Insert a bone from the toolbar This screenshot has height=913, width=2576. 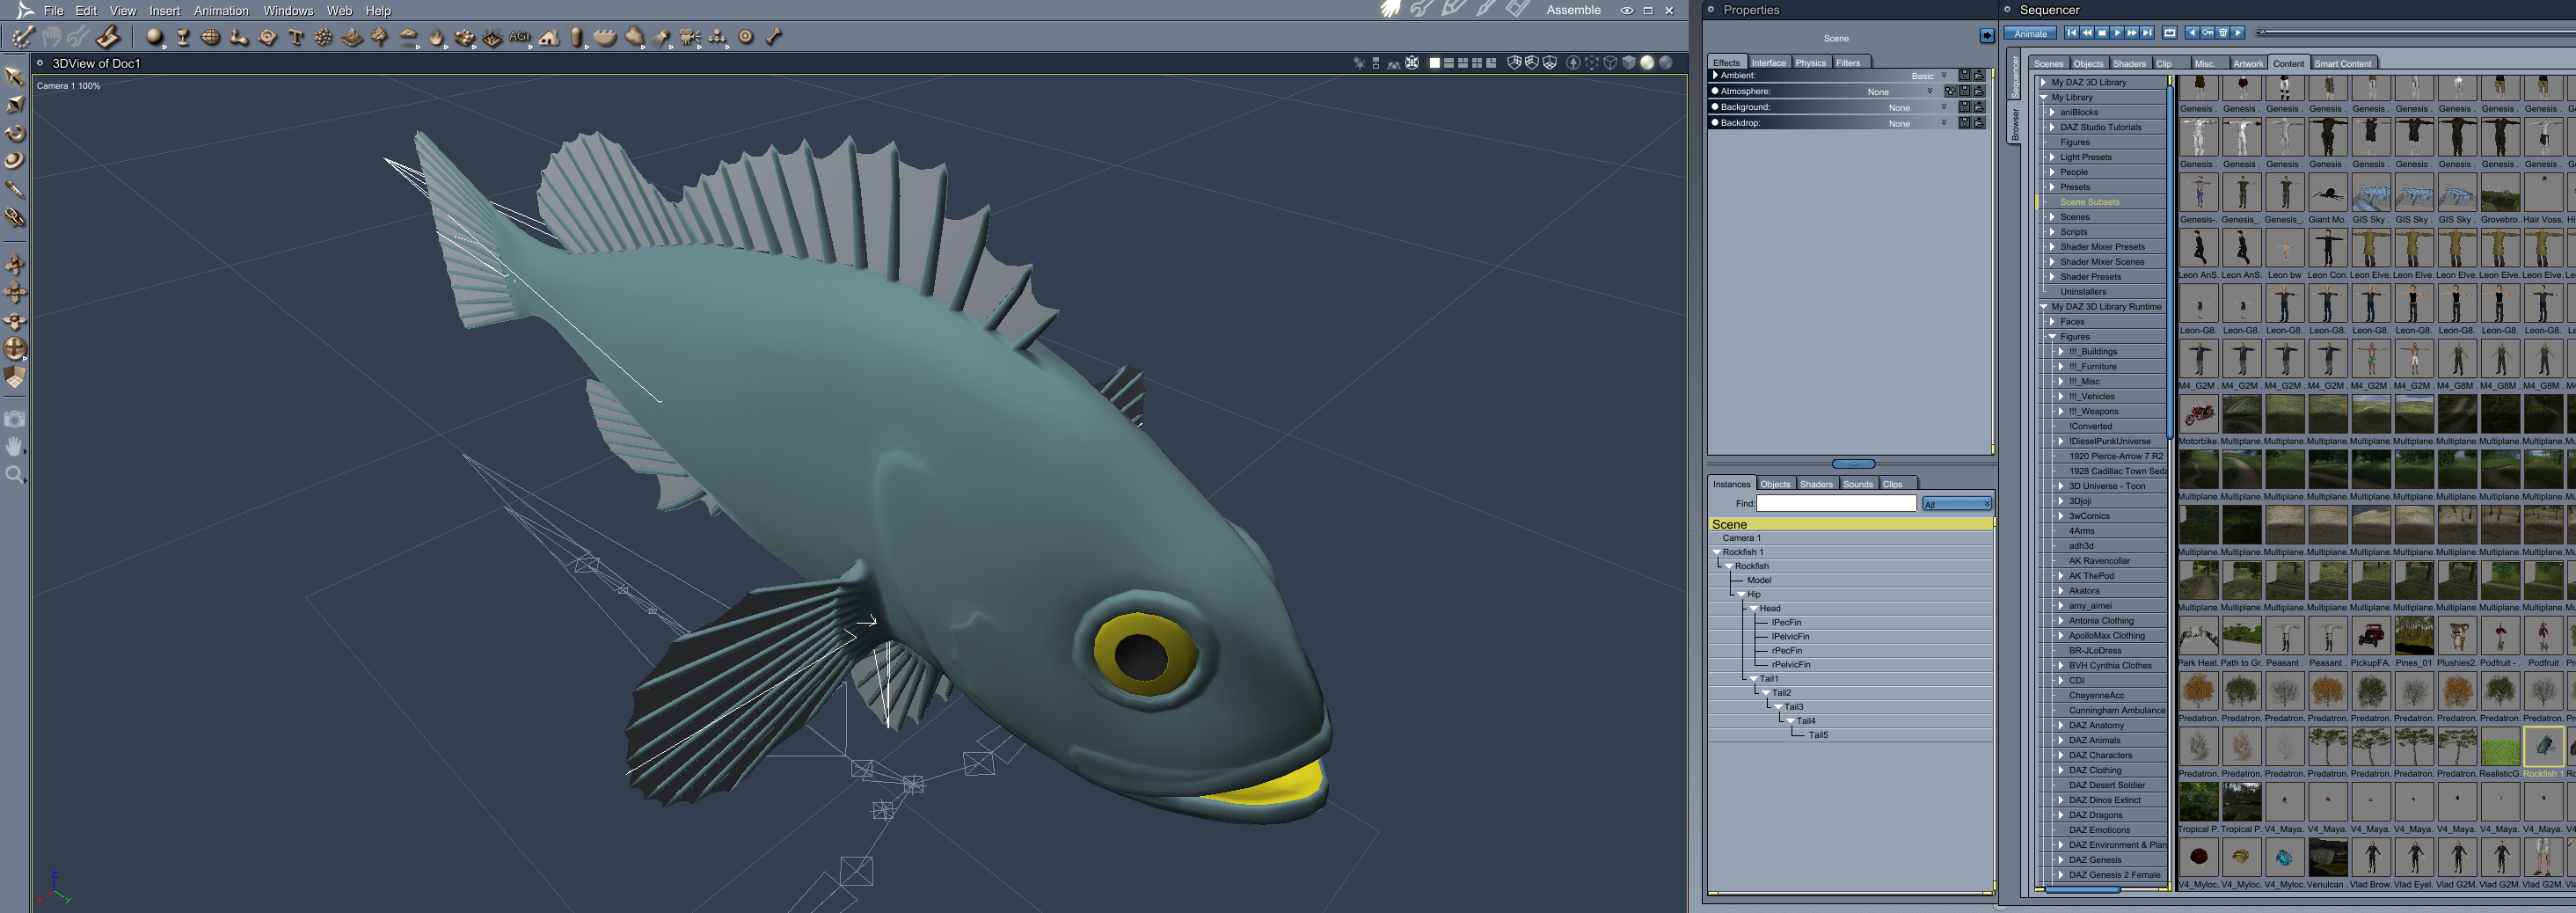point(773,37)
